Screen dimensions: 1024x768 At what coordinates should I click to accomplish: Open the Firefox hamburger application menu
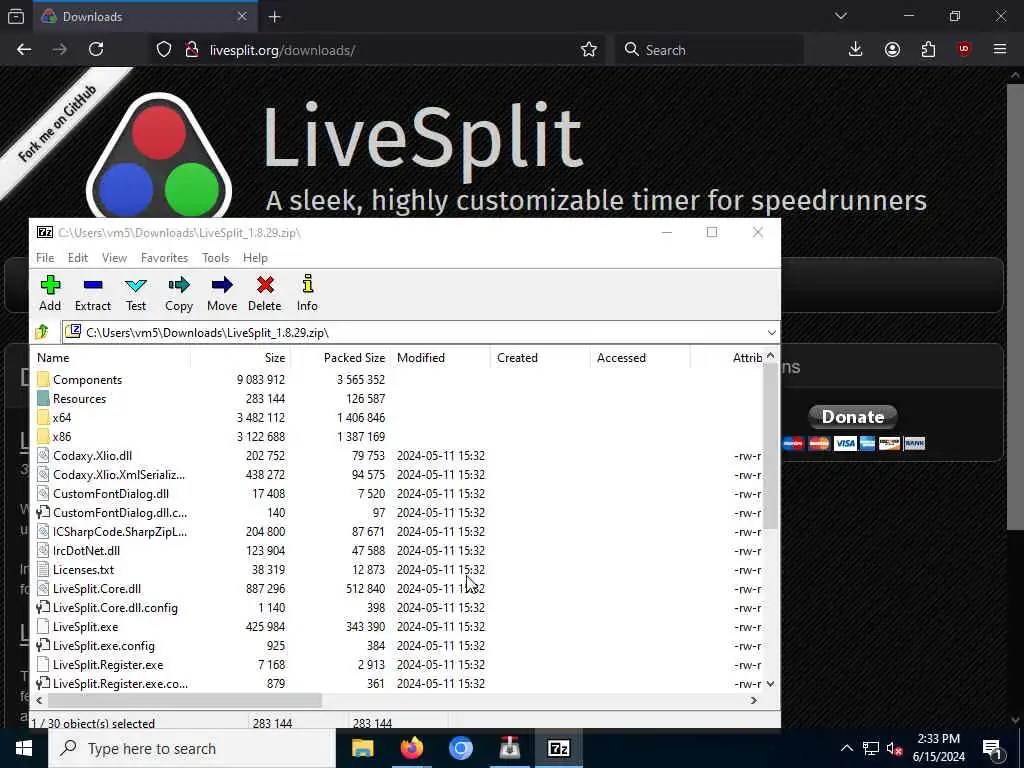tap(1000, 50)
